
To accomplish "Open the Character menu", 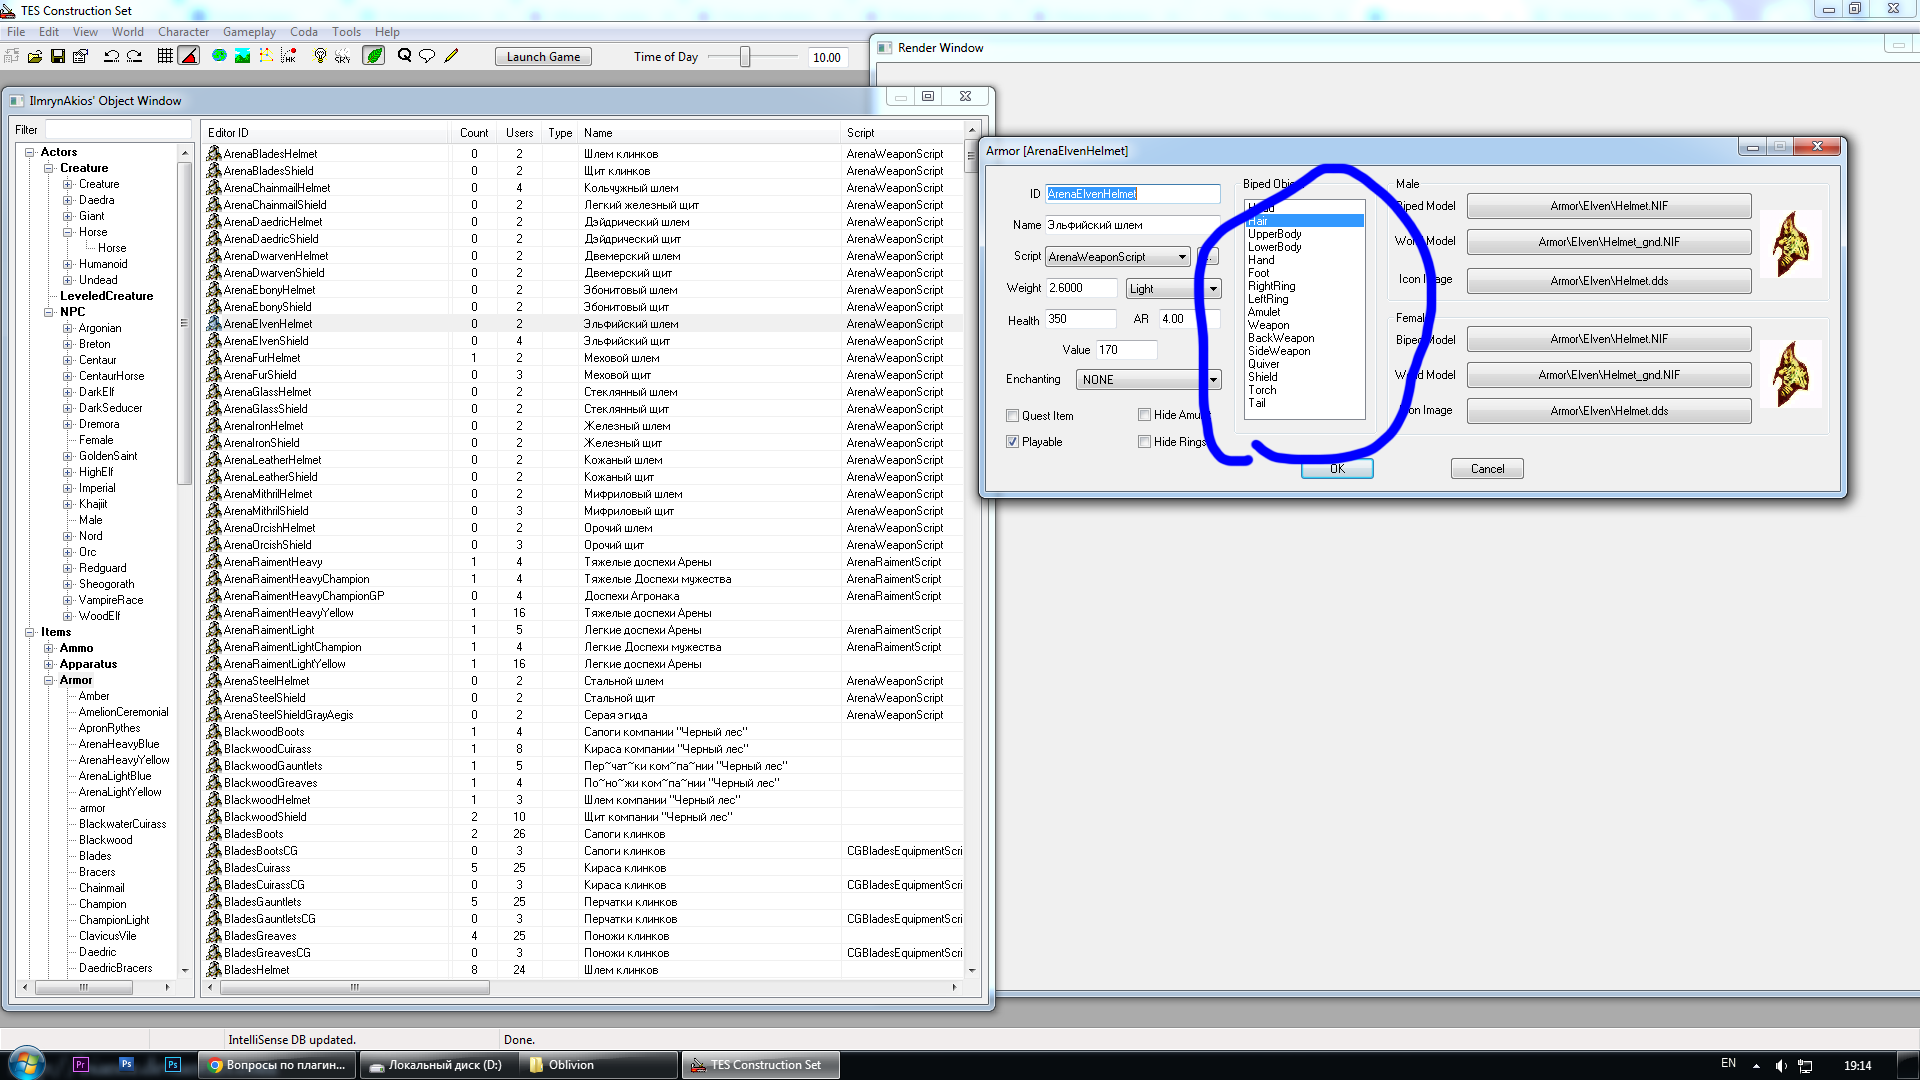I will (184, 32).
